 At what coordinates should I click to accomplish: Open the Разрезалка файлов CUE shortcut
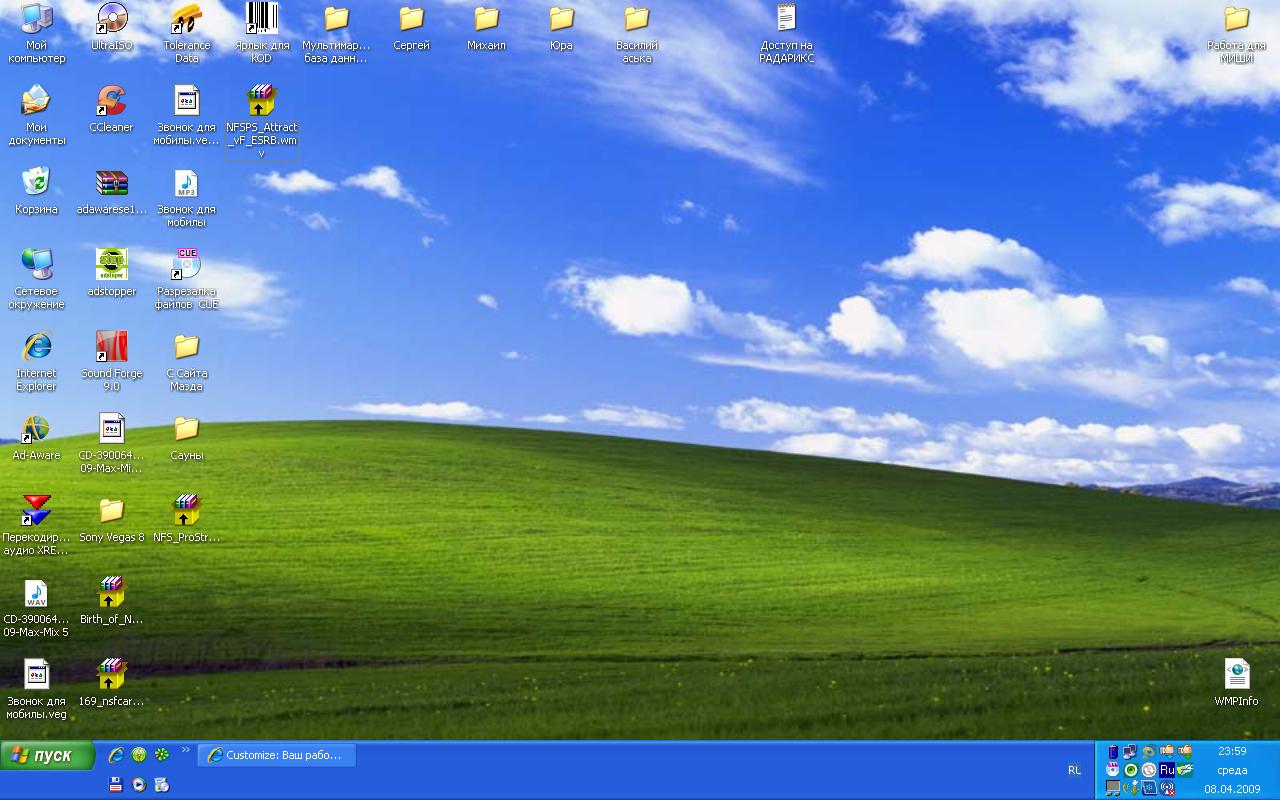pos(187,279)
